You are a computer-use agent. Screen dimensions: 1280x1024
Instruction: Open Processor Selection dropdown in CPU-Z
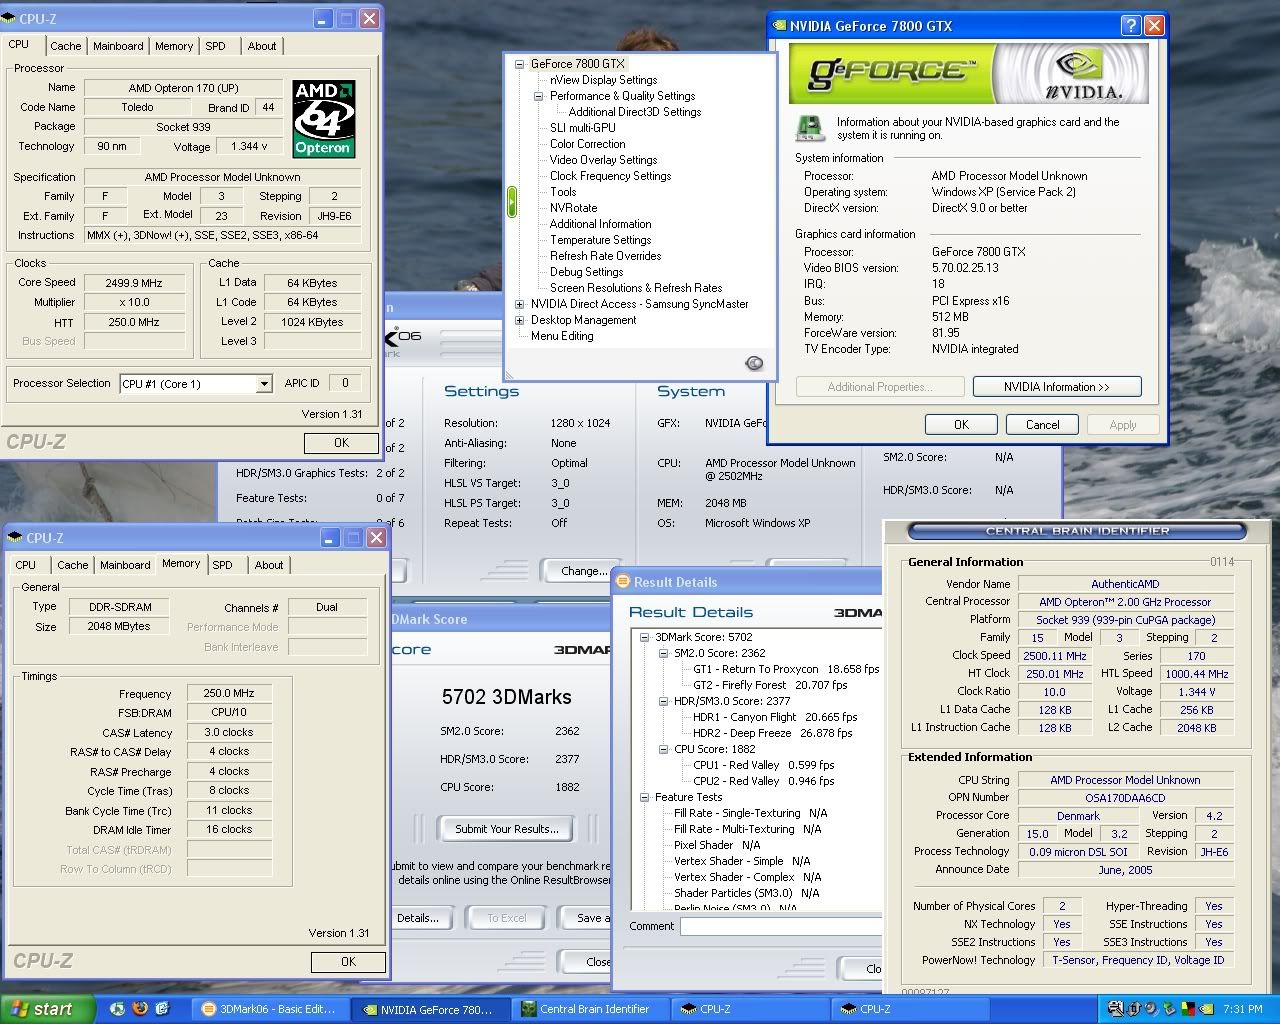pyautogui.click(x=264, y=384)
